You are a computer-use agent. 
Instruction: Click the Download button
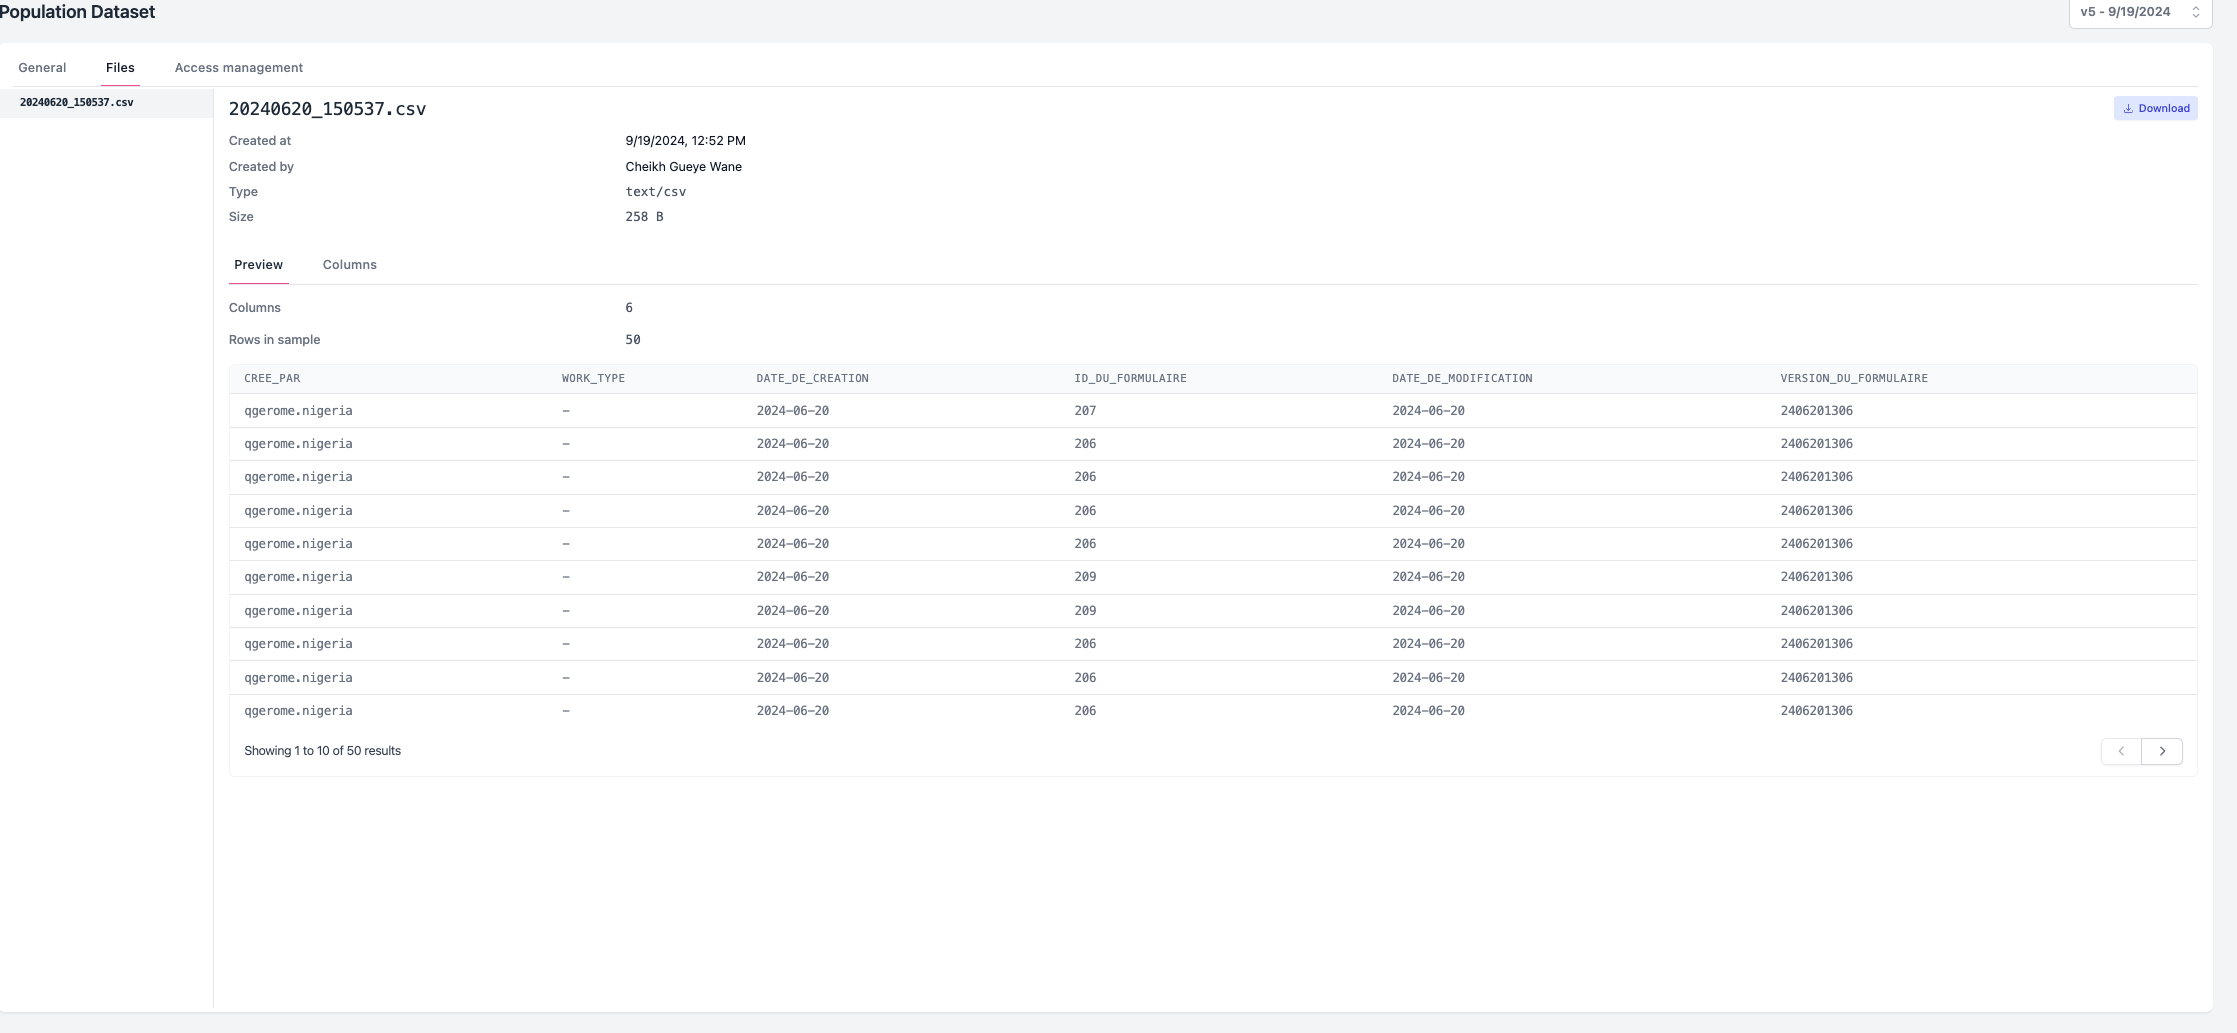[2155, 108]
